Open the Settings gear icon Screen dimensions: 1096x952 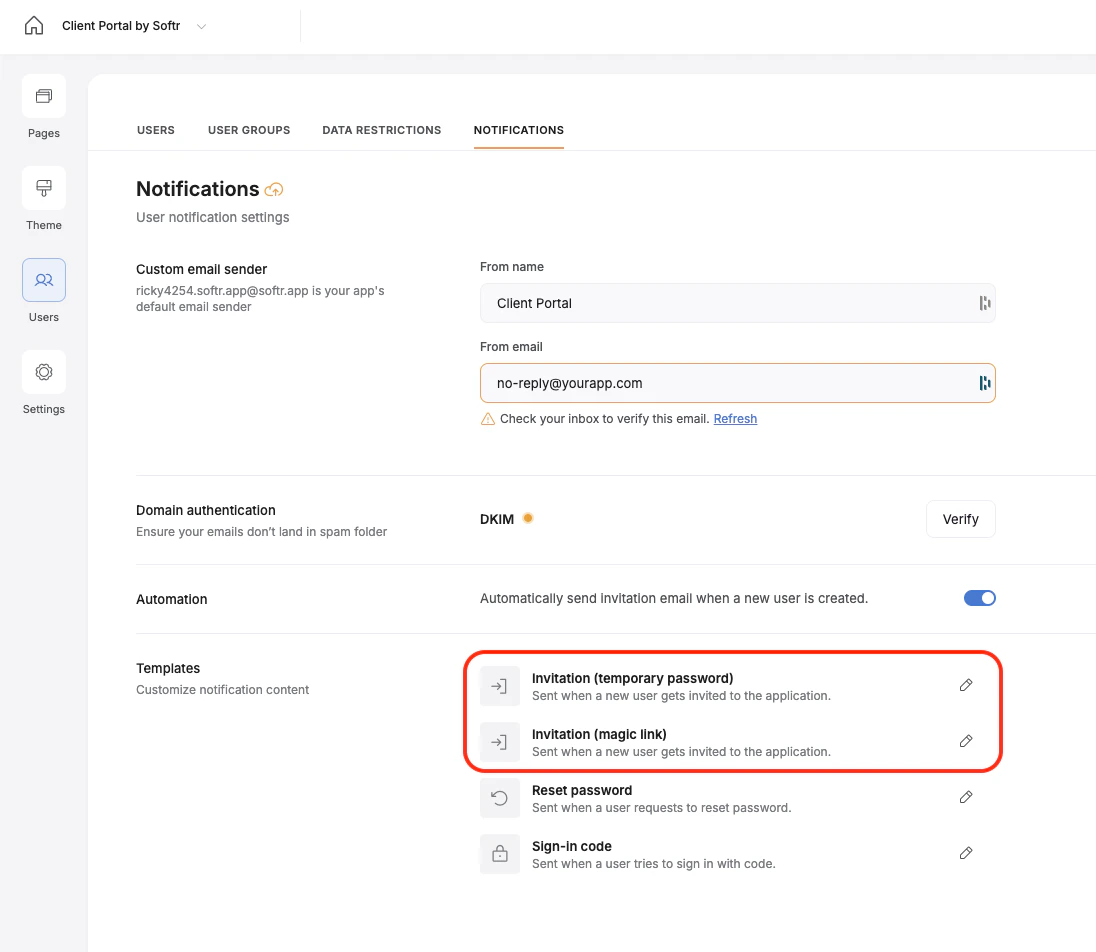[x=44, y=372]
